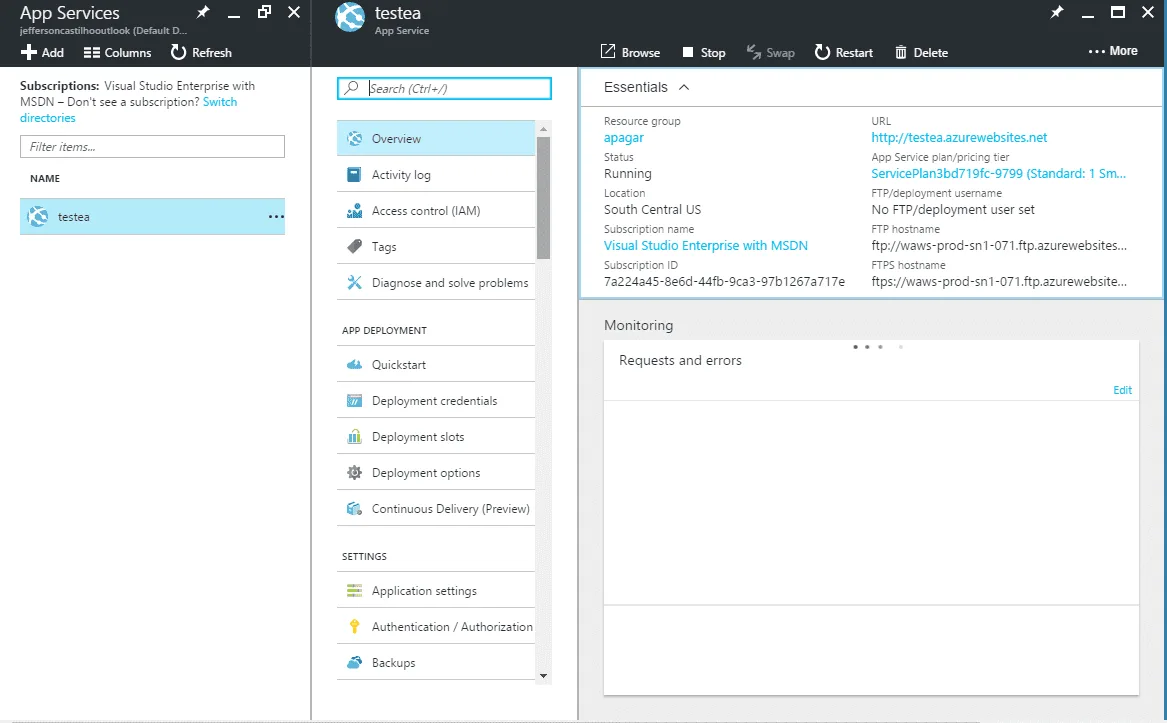The height and width of the screenshot is (723, 1167).
Task: Click the Quickstart cloud icon
Action: [354, 365]
